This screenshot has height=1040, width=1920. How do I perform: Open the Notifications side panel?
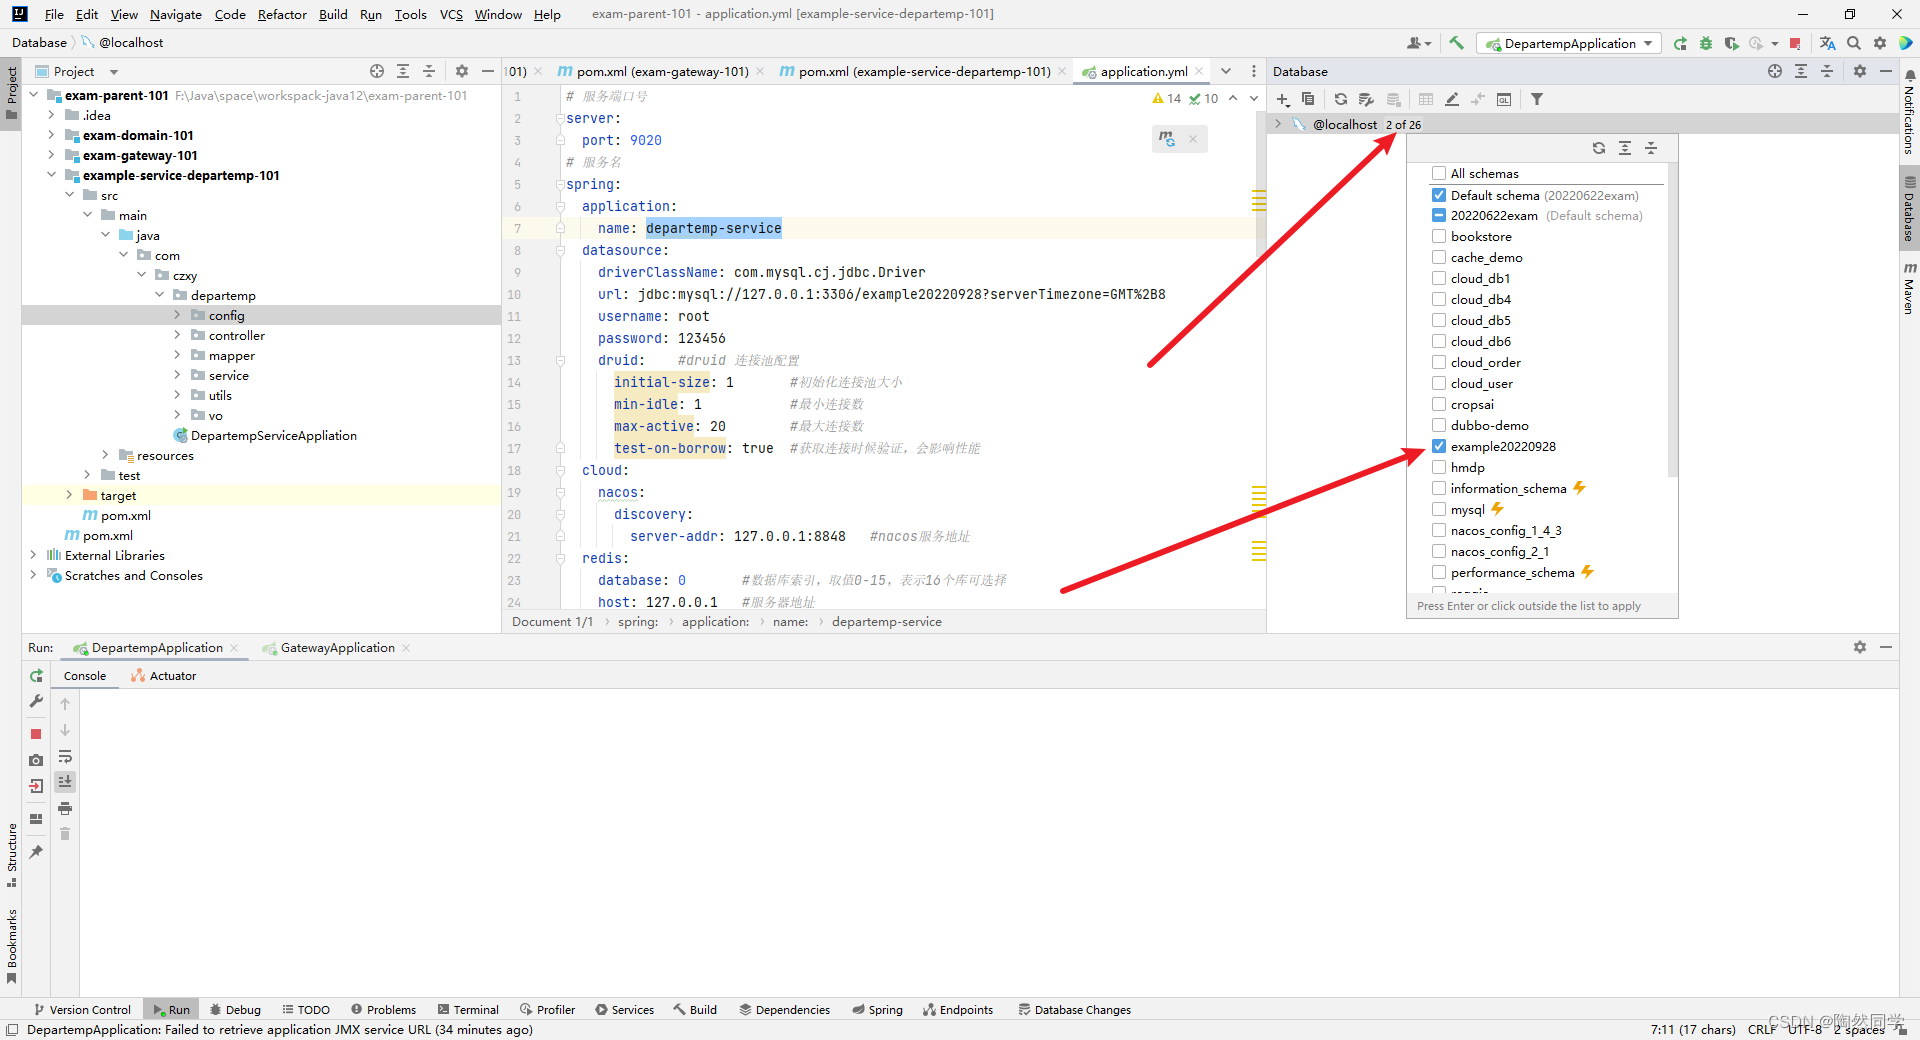[1909, 112]
